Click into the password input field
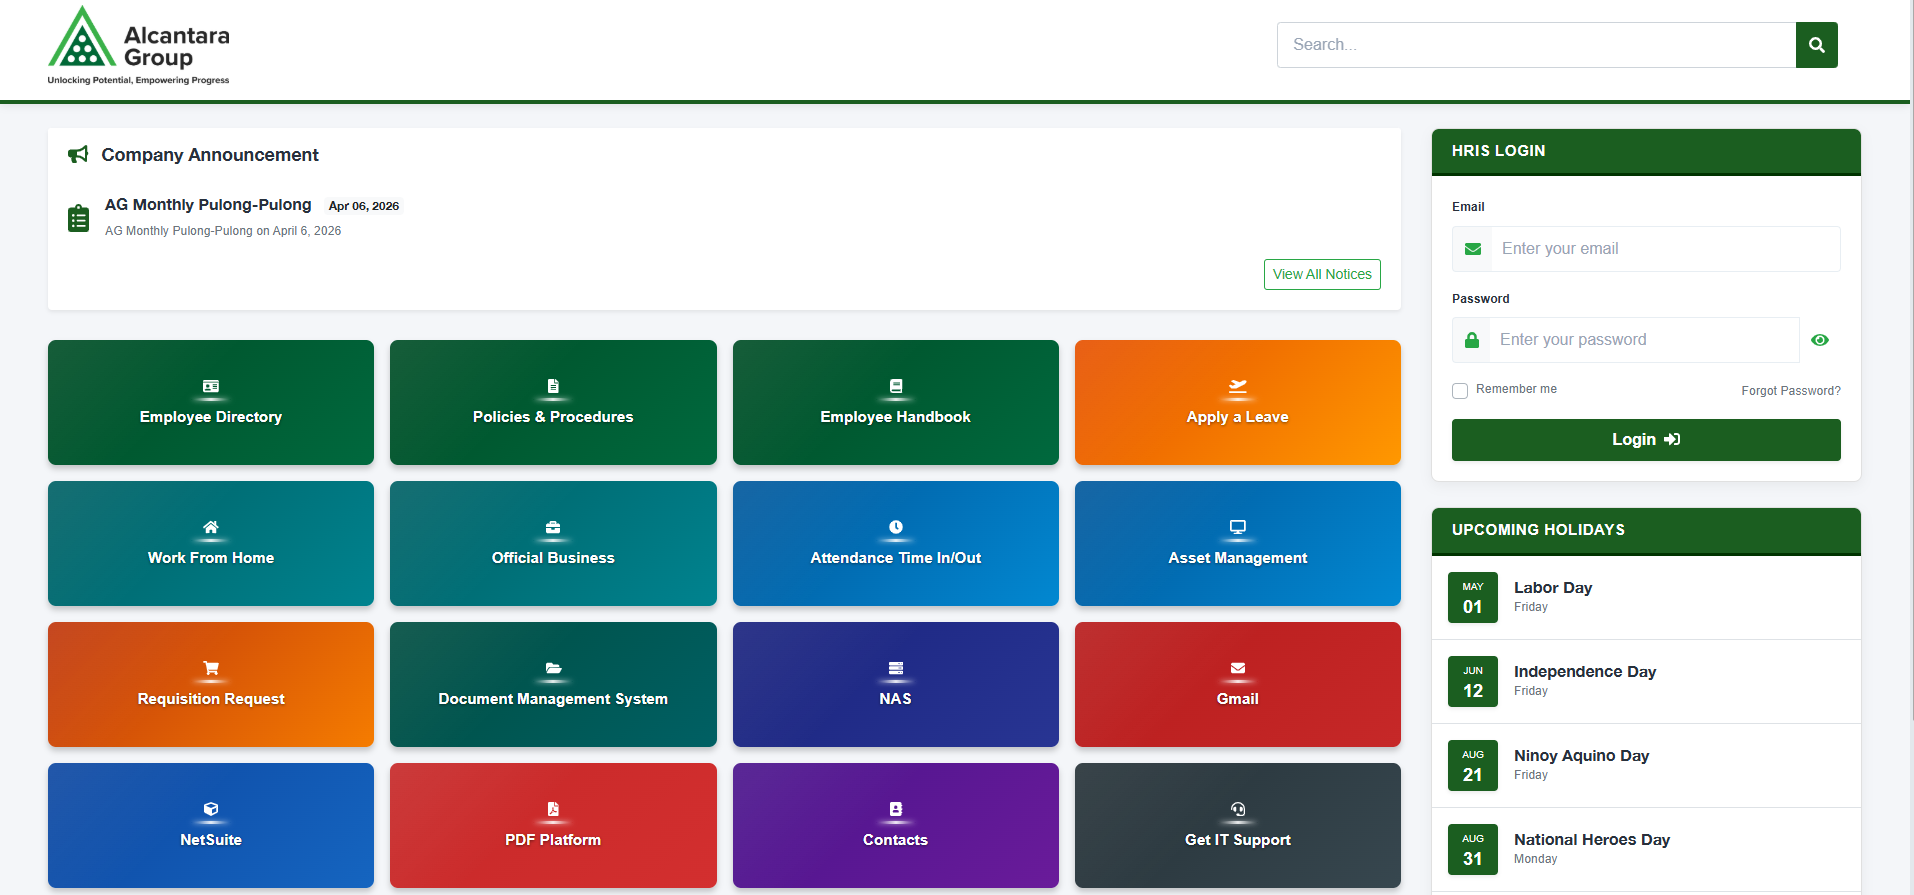1914x895 pixels. 1643,340
